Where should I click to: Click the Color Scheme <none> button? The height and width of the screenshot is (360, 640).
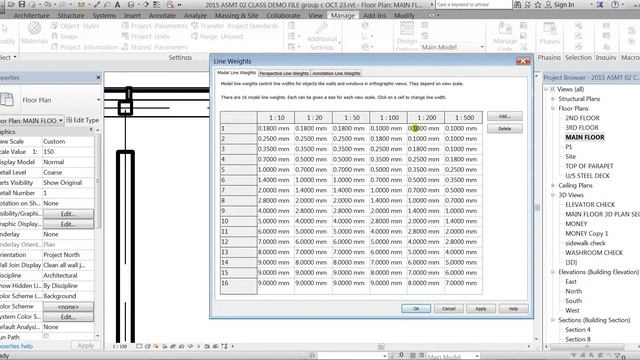click(x=68, y=307)
